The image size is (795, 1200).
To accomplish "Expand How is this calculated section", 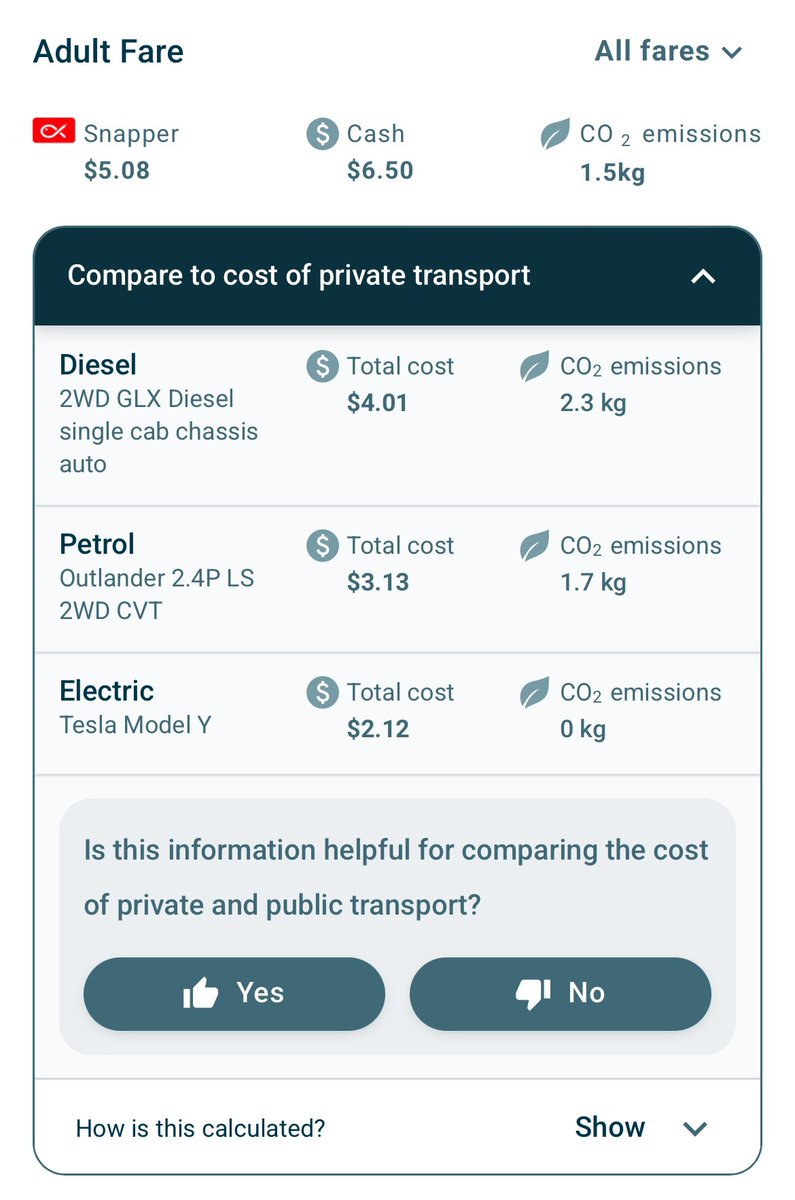I will click(695, 1129).
